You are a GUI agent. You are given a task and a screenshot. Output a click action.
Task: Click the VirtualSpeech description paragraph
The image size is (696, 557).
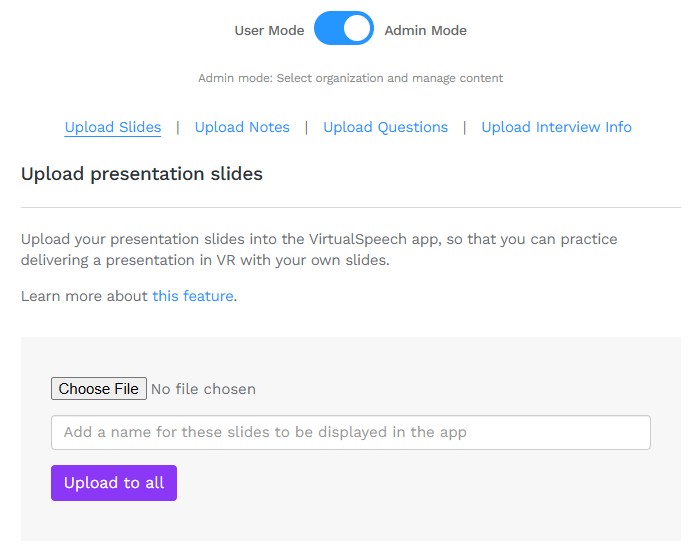pos(319,249)
